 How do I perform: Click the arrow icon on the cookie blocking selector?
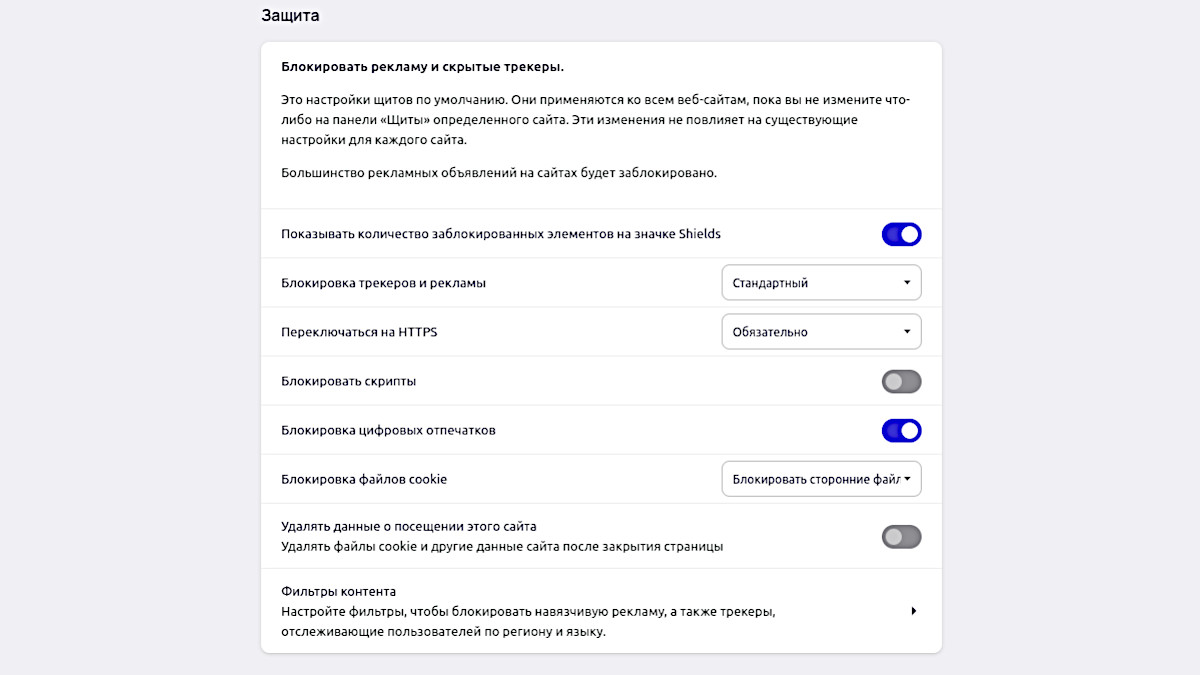[906, 478]
